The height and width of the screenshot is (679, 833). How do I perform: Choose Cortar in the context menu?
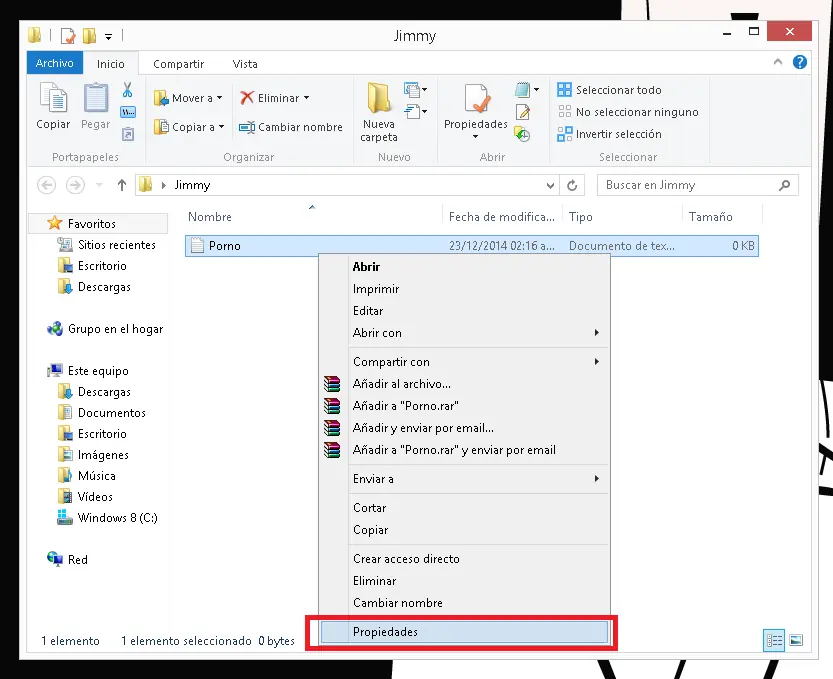tap(464, 508)
